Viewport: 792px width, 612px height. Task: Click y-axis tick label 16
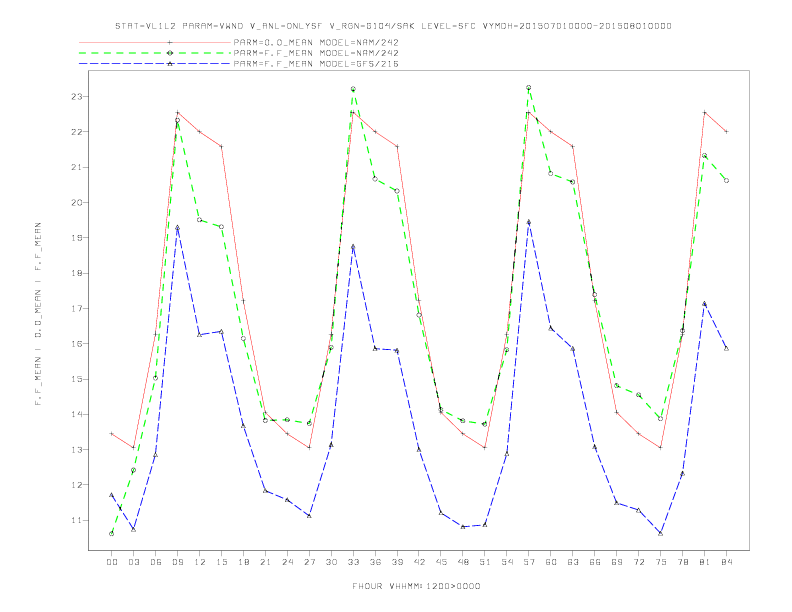[76, 344]
